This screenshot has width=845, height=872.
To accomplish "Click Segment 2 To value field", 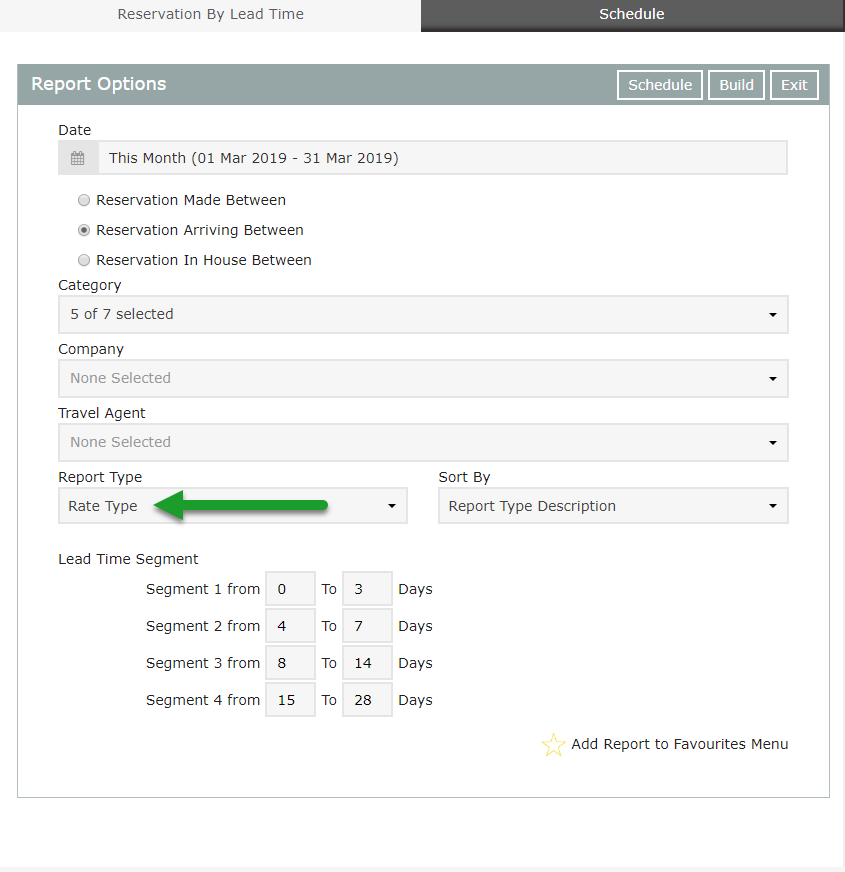I will coord(367,626).
